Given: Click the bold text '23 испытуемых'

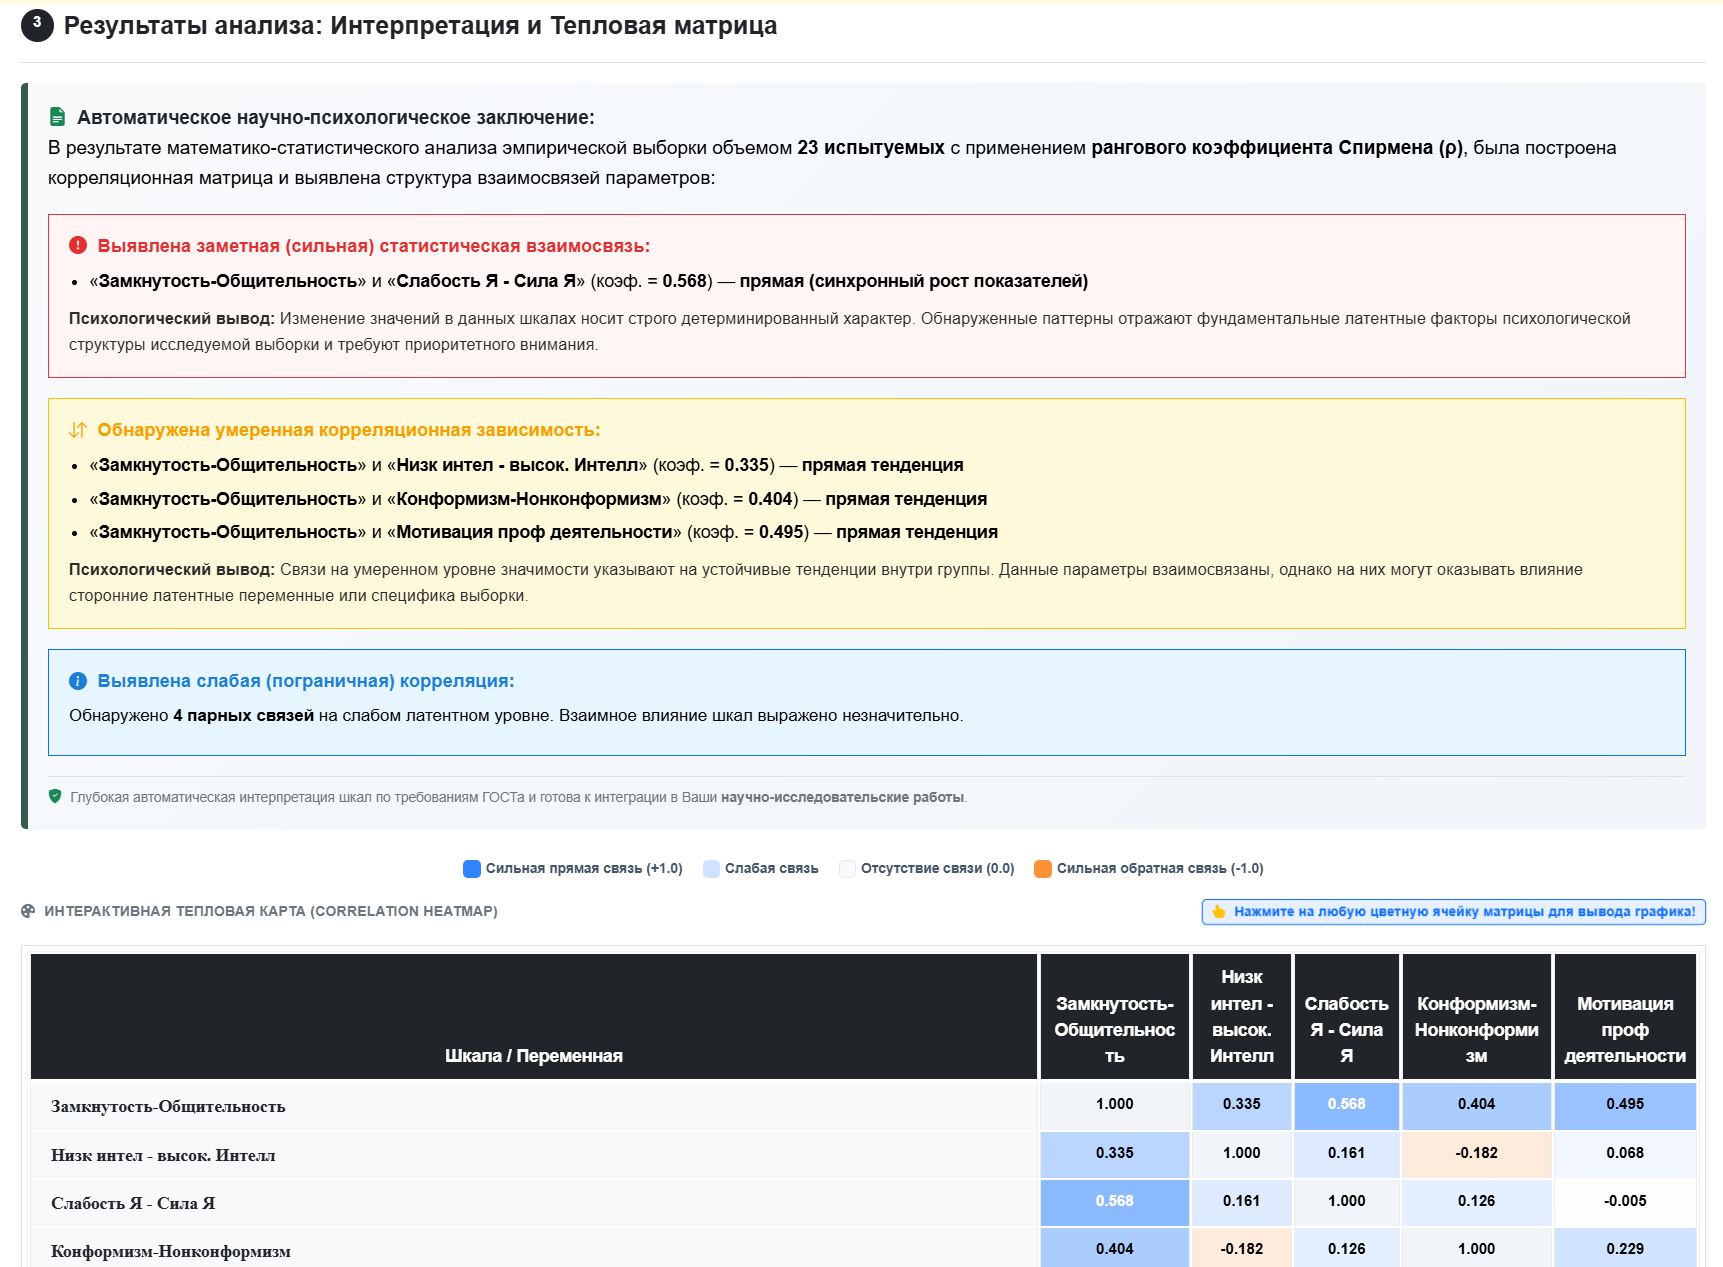Looking at the screenshot, I should (x=871, y=148).
